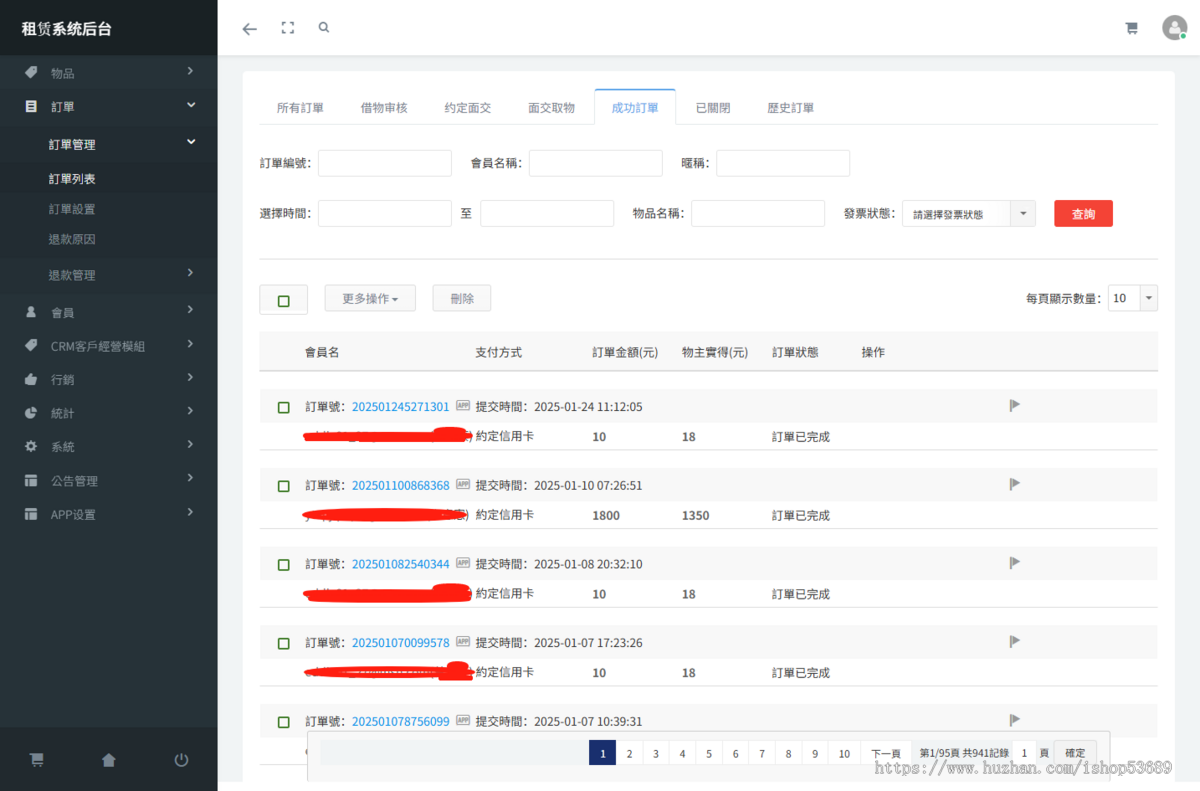Click APP badge beside order 202501070099578
The width and height of the screenshot is (1200, 791).
pos(463,642)
